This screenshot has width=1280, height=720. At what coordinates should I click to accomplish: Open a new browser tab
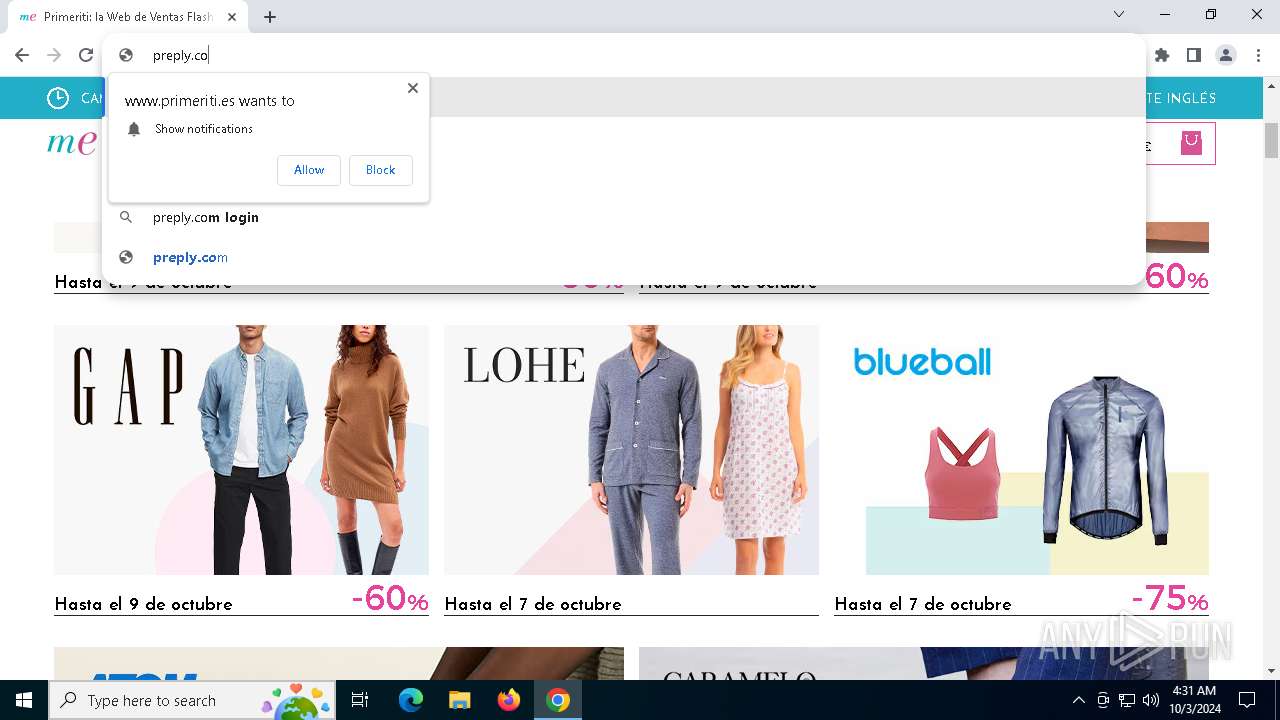270,17
